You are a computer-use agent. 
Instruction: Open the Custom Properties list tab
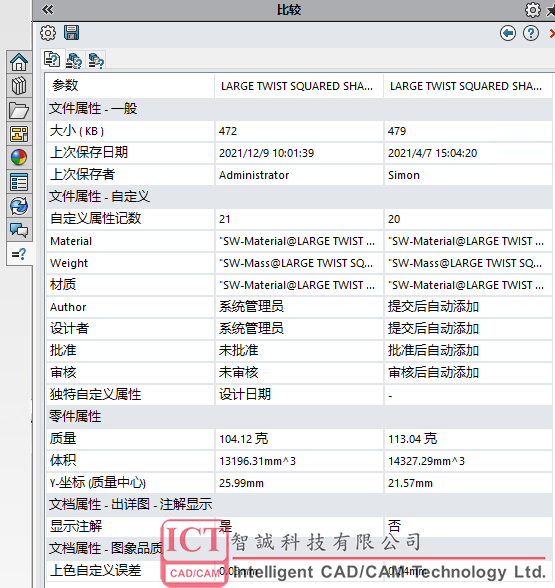pyautogui.click(x=19, y=182)
